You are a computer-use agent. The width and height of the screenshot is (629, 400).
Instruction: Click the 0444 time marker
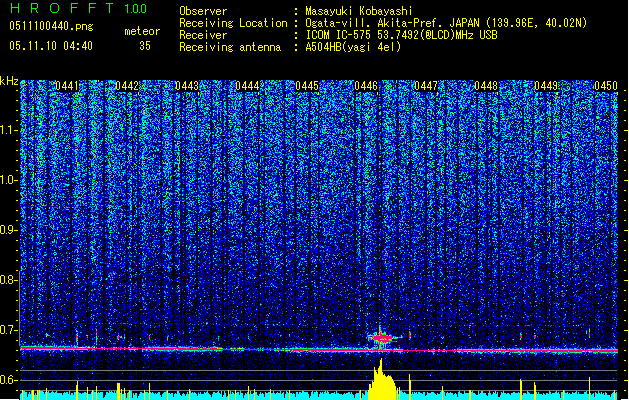pos(247,86)
